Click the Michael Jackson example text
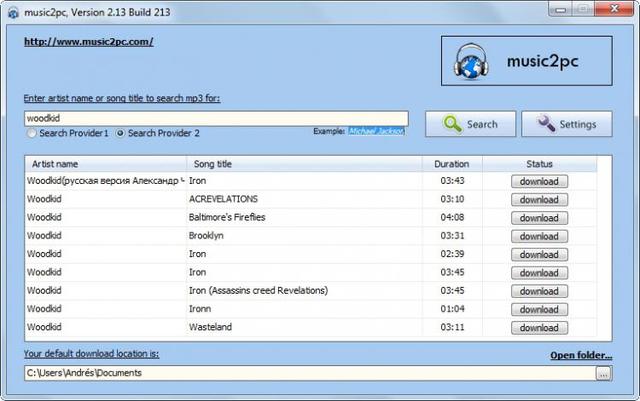The width and height of the screenshot is (640, 401). pyautogui.click(x=376, y=131)
